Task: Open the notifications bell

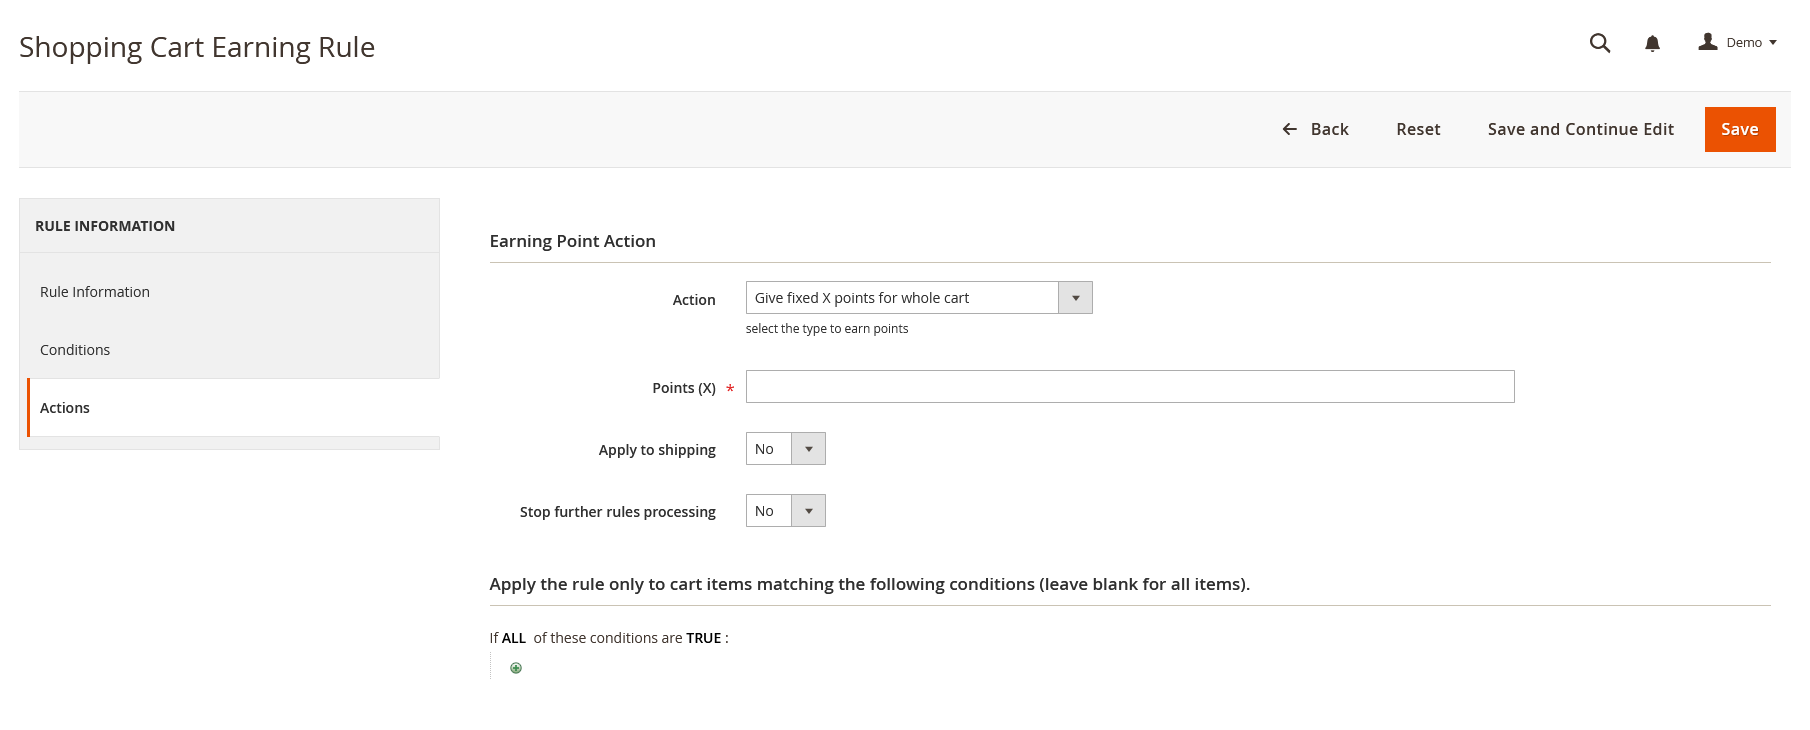Action: point(1652,43)
